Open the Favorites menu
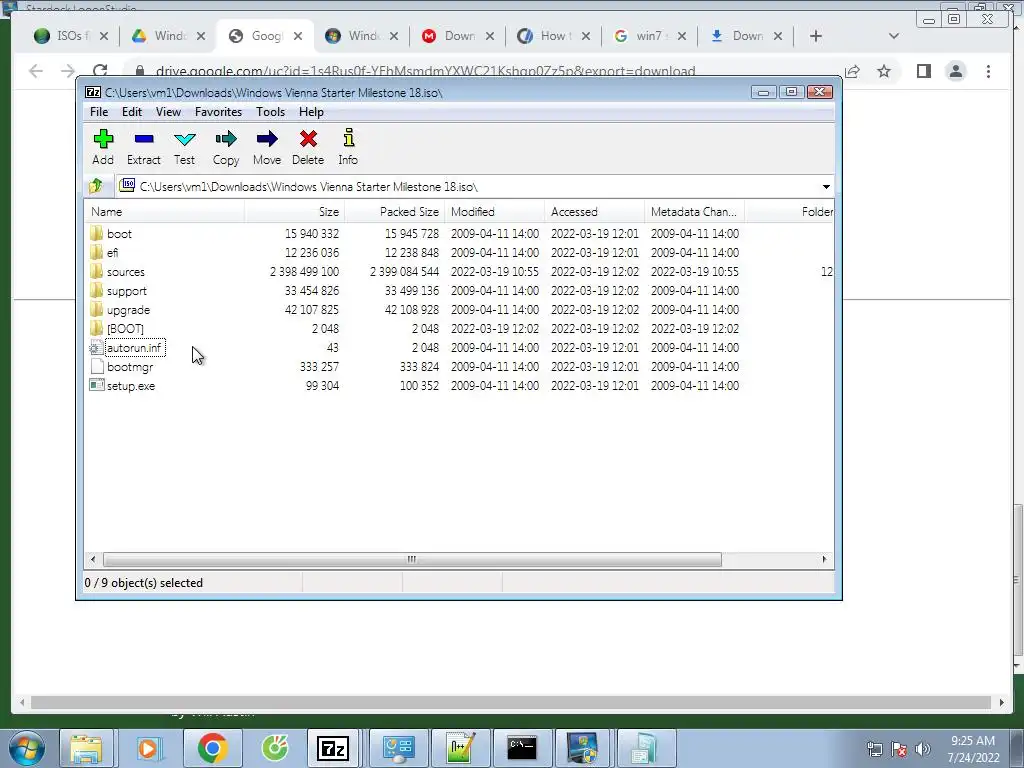This screenshot has width=1024, height=768. (218, 112)
